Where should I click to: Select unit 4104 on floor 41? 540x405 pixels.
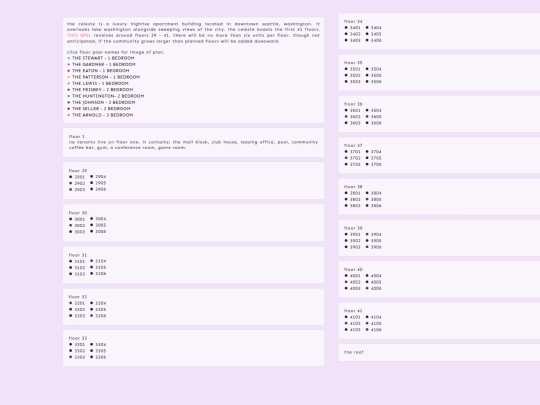[376, 317]
